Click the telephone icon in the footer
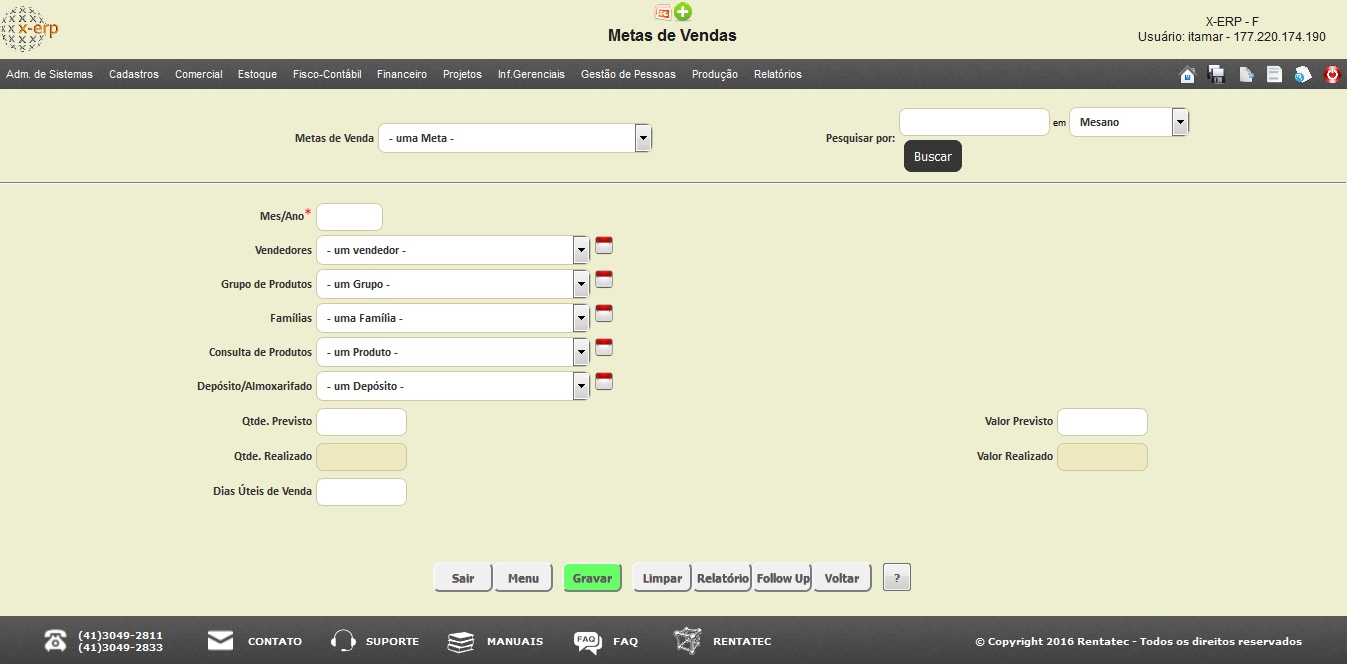Viewport: 1347px width, 664px height. (55, 641)
